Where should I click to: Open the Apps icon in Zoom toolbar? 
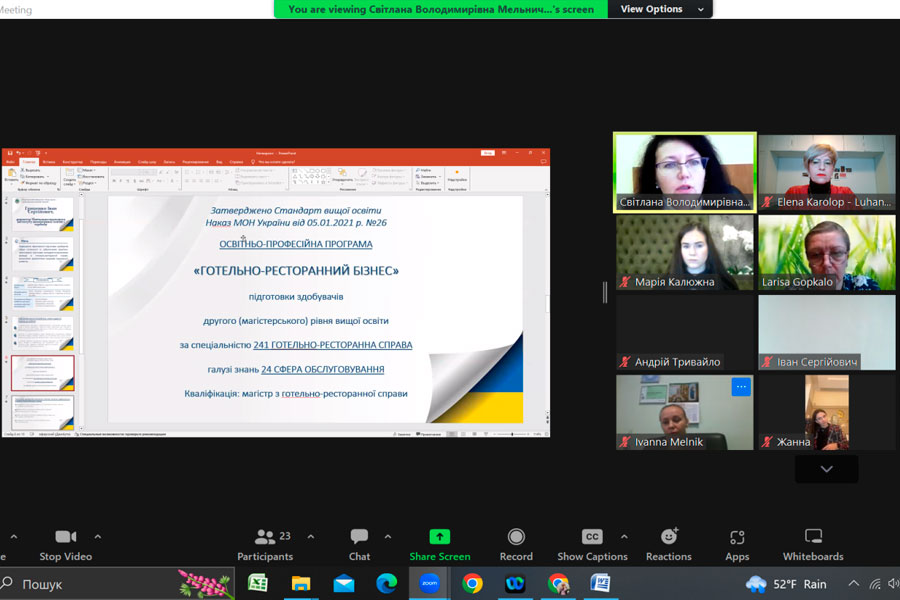pyautogui.click(x=737, y=538)
